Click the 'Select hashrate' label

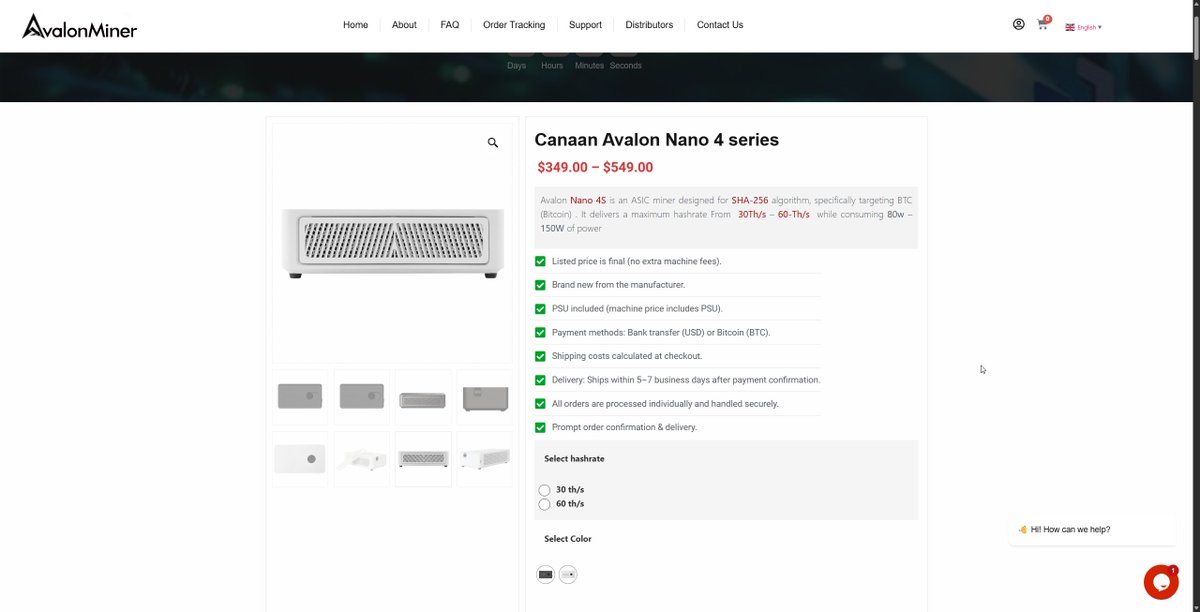[574, 459]
